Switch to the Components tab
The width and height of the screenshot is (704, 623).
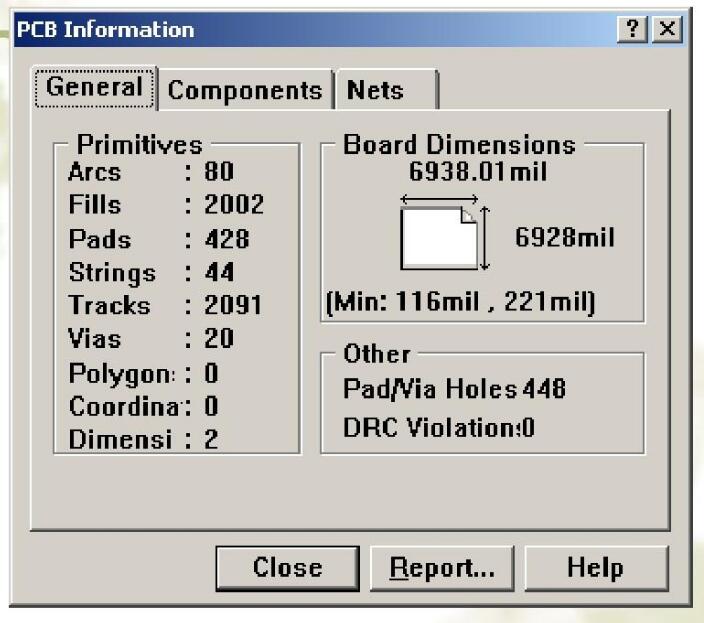click(x=246, y=91)
